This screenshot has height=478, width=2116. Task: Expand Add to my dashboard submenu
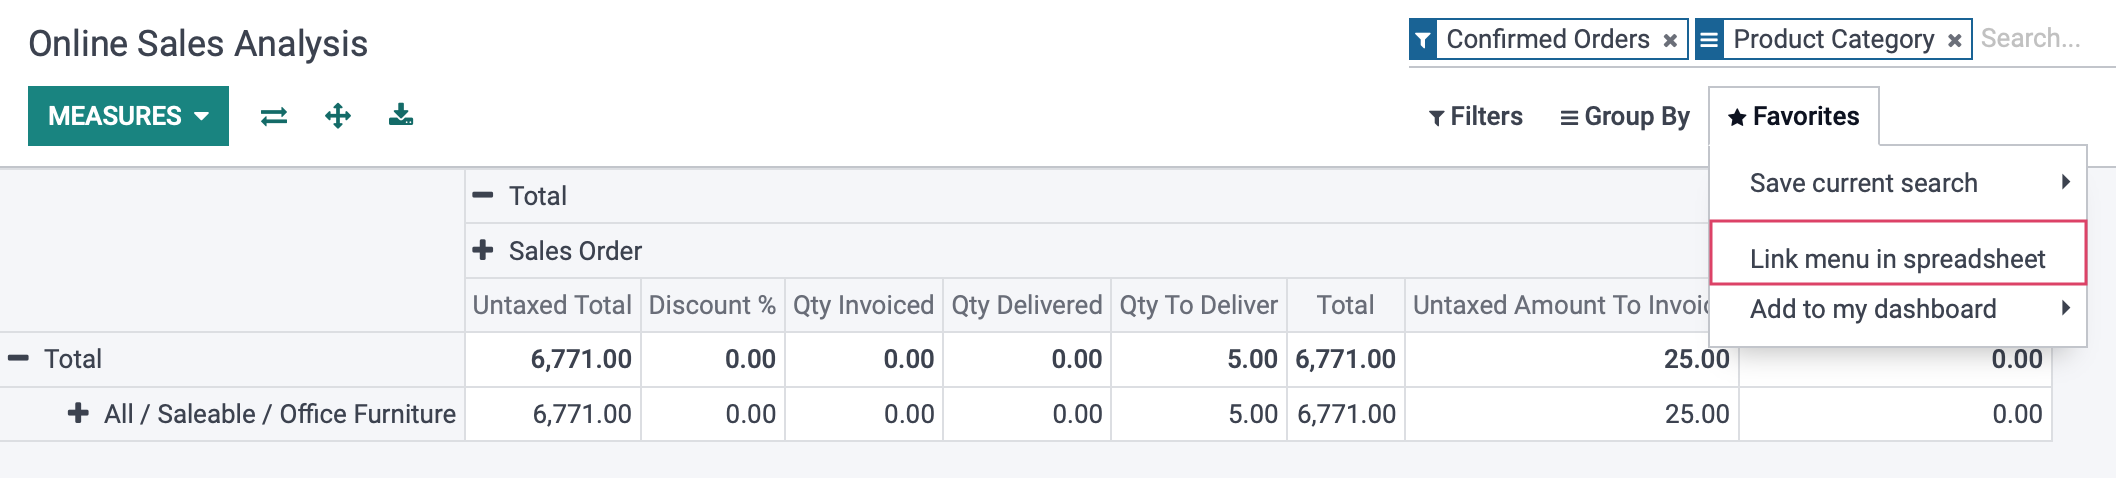(x=1898, y=309)
